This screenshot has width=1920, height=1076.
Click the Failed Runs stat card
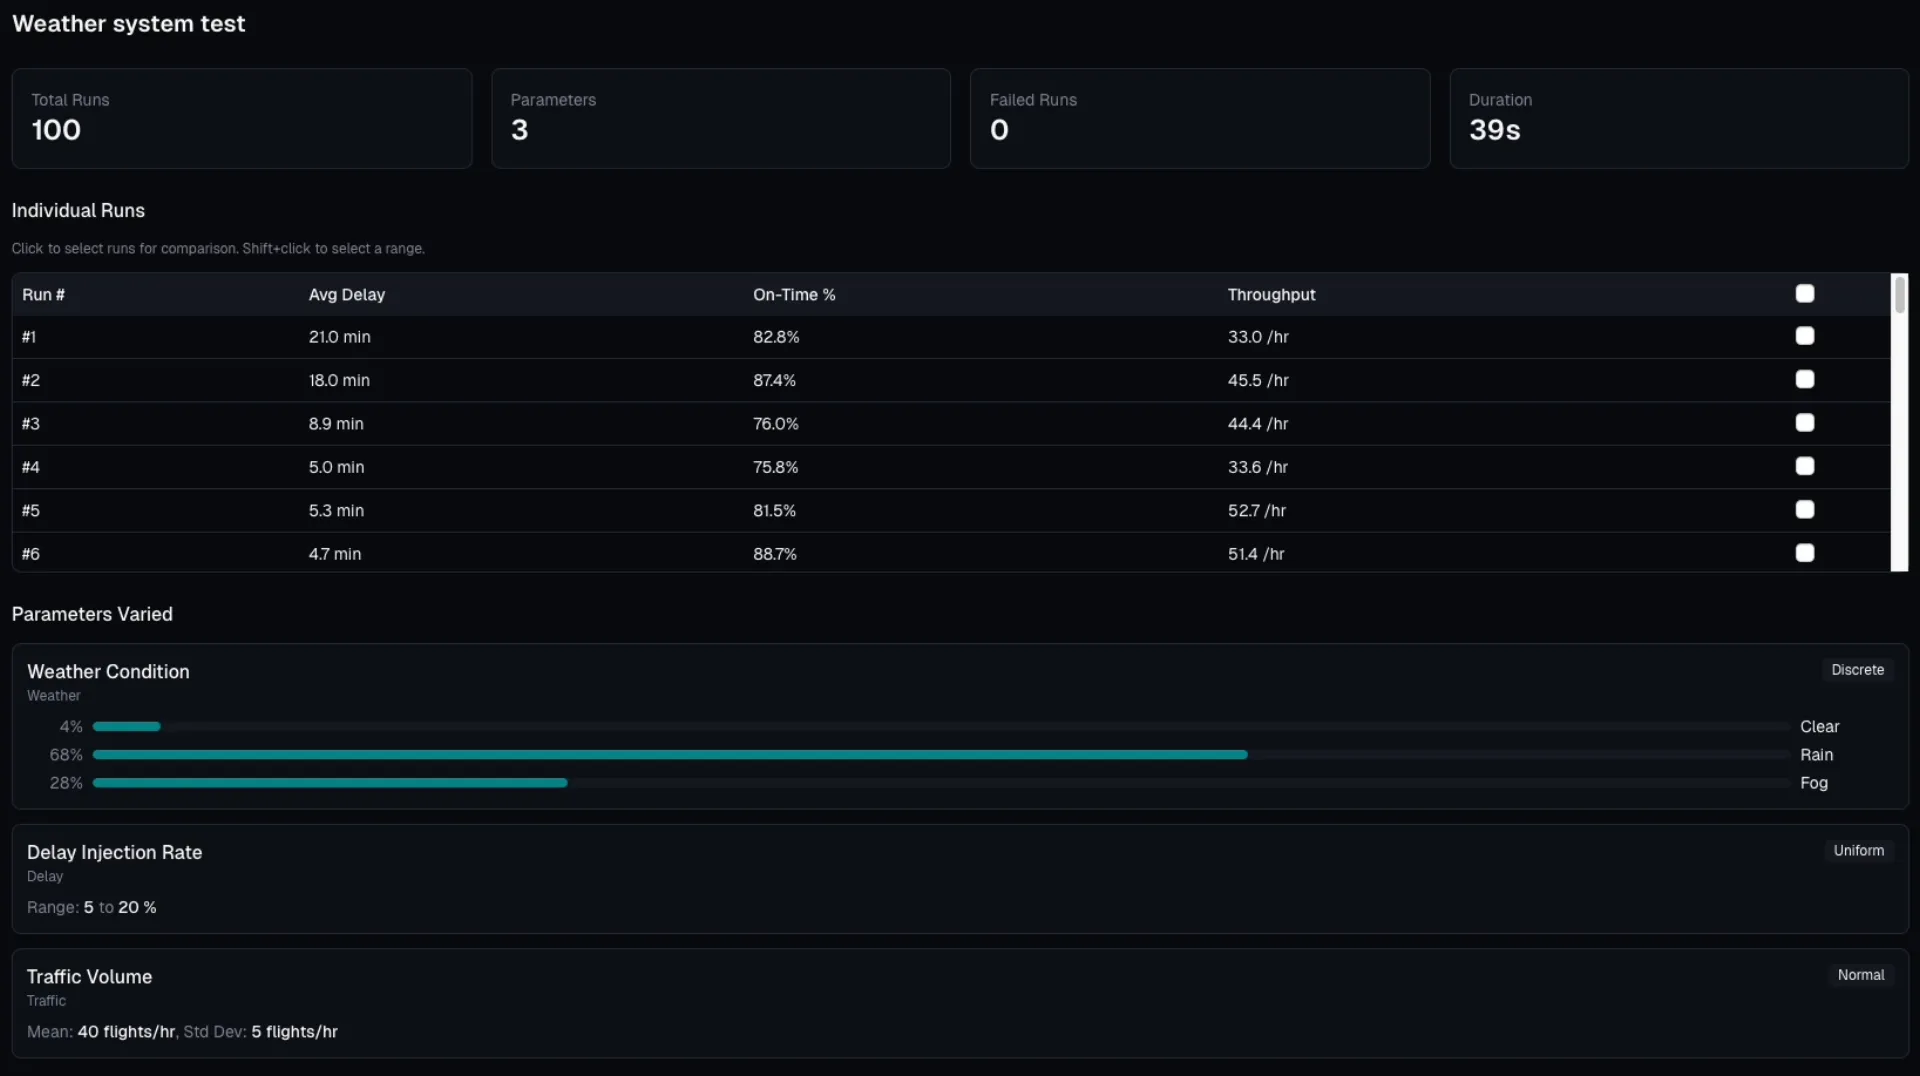click(x=1200, y=117)
